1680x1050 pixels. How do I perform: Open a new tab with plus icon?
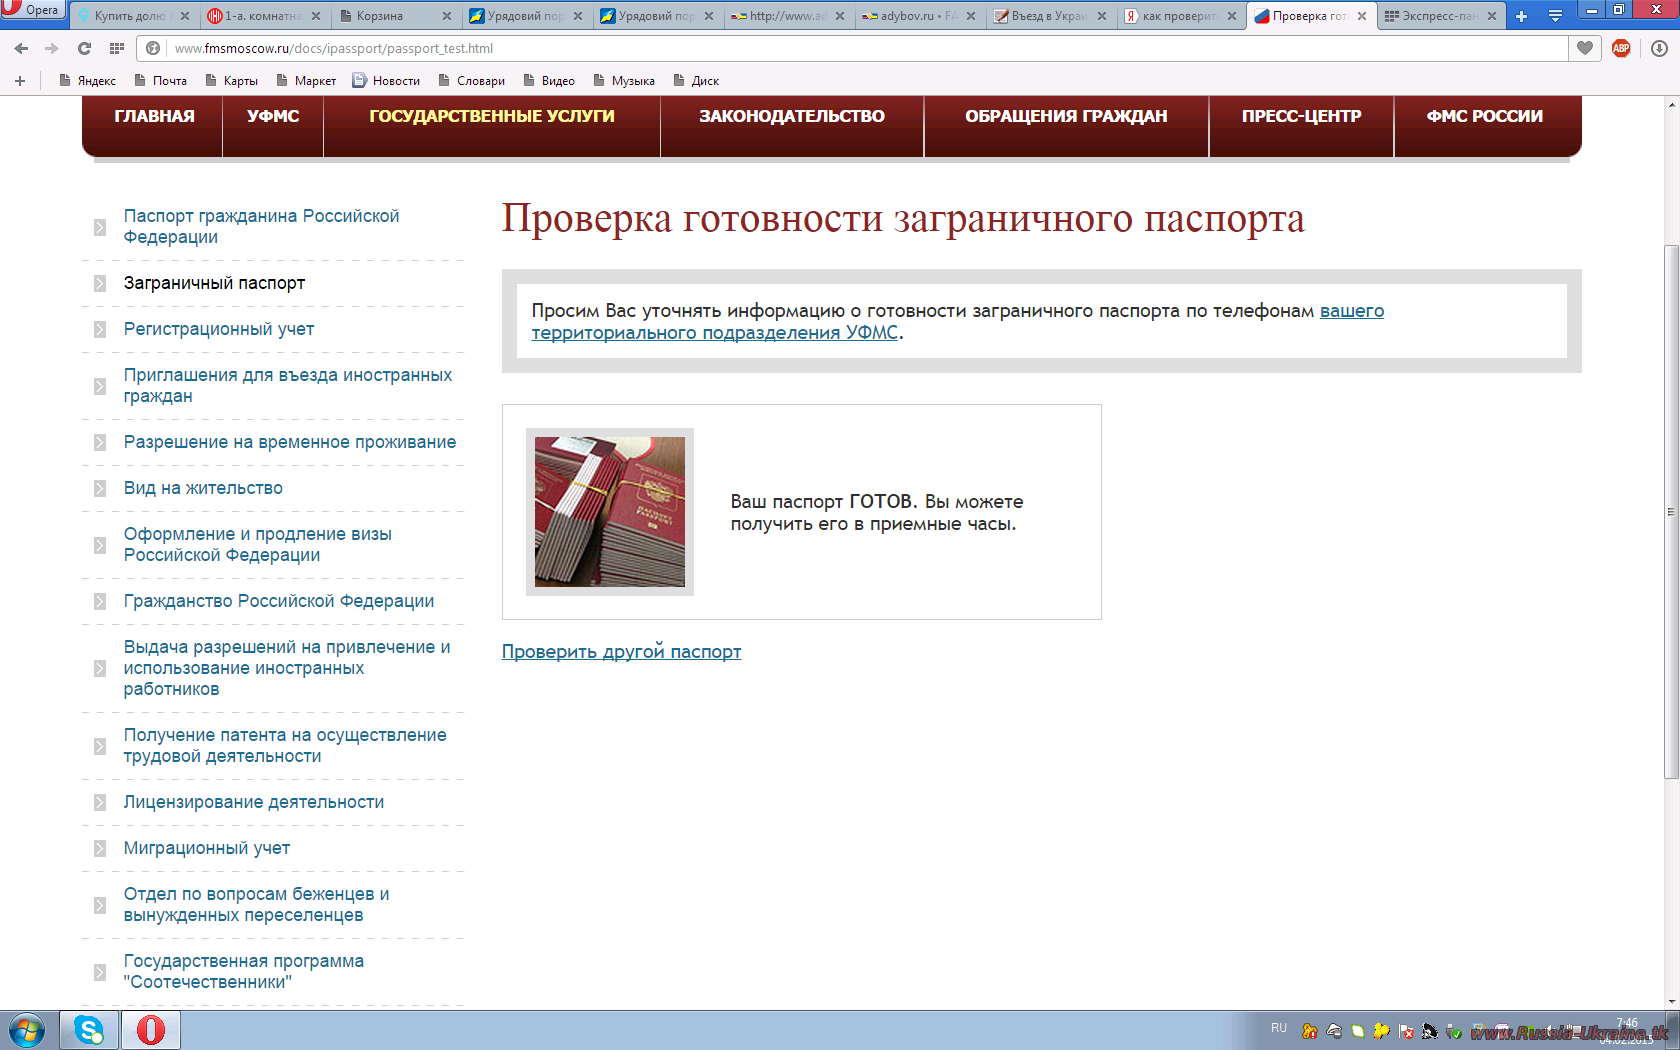point(1521,16)
